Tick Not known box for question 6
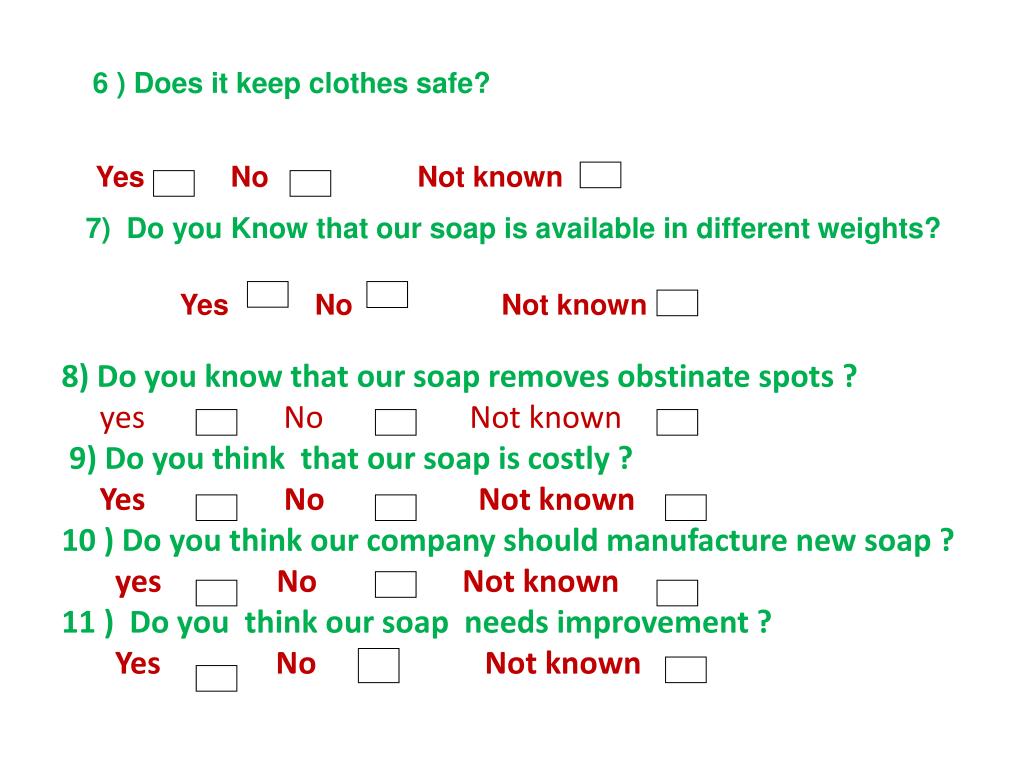Viewport: 1024px width, 768px height. (600, 174)
